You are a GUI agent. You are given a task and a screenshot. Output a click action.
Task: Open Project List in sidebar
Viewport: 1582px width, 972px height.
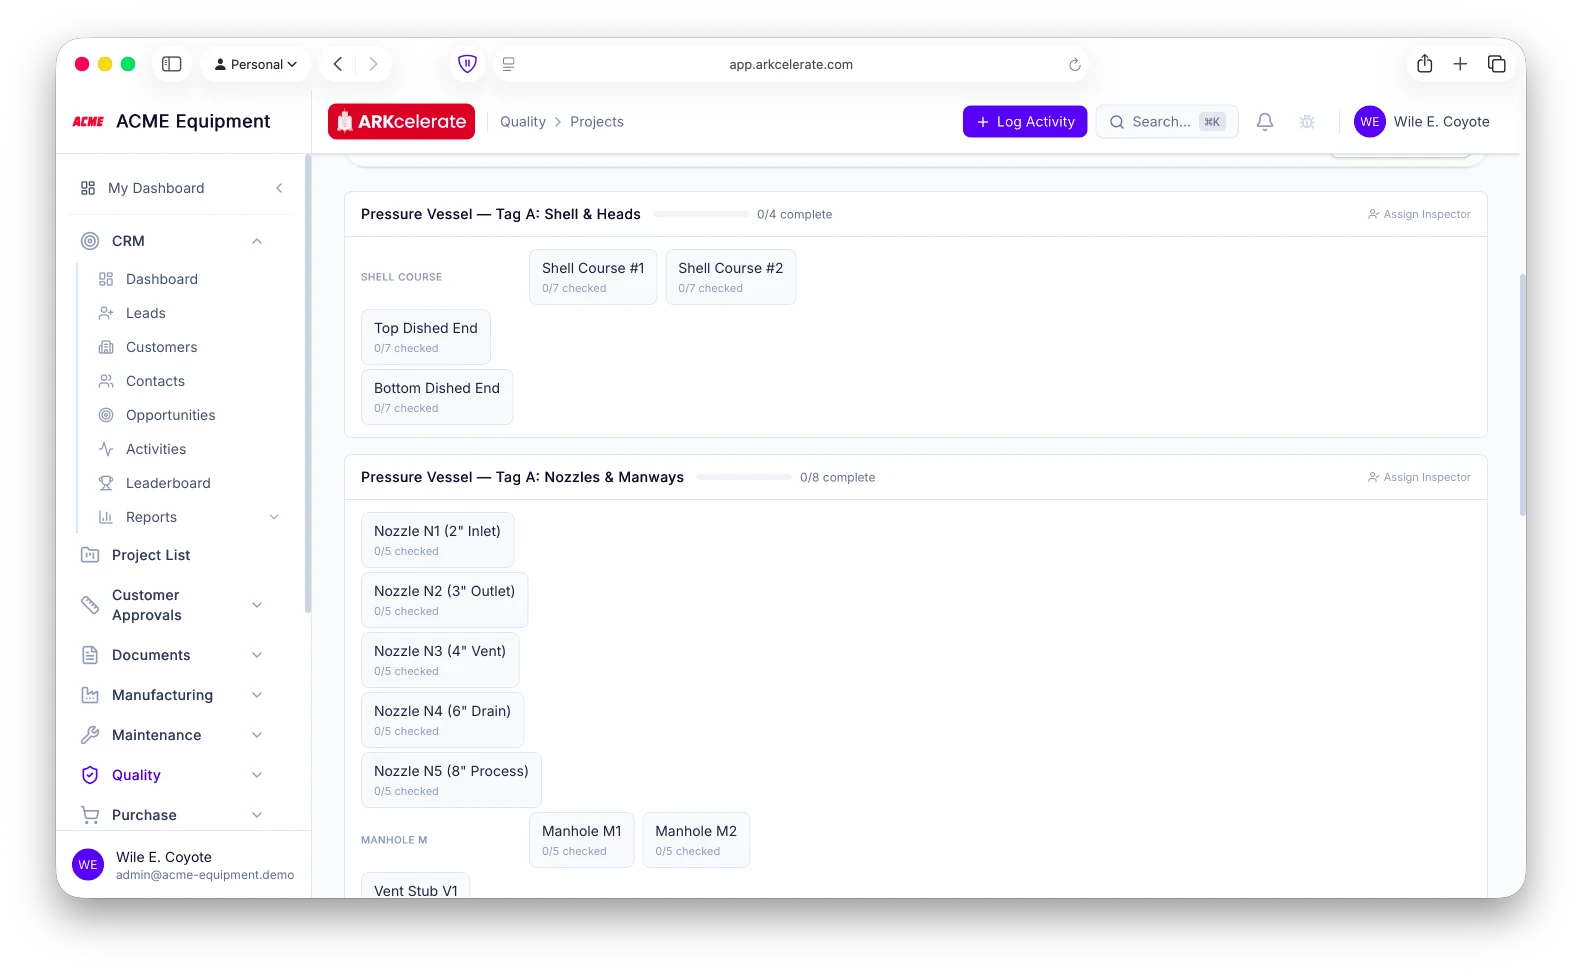(151, 555)
